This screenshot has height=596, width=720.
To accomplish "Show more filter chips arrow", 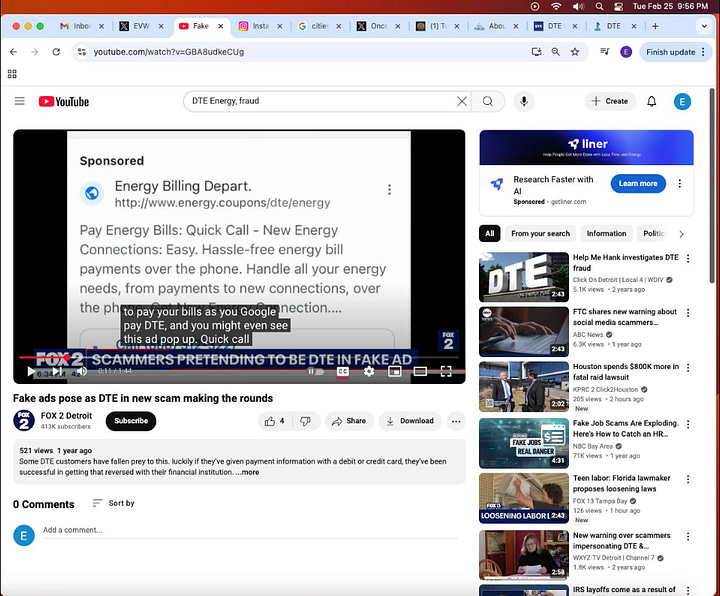I will (681, 234).
